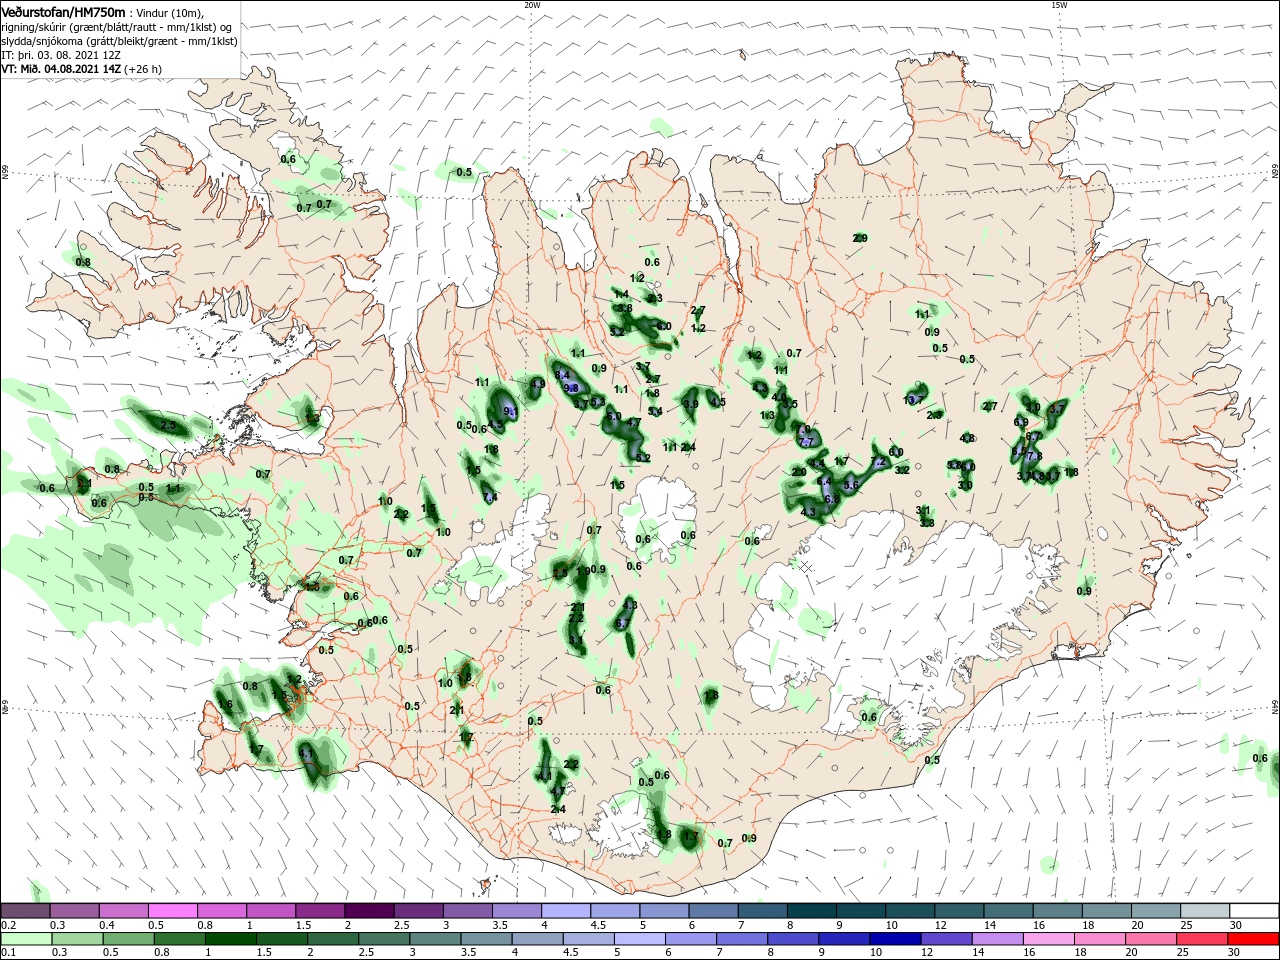Click the '9.8' precipitation value on map

(x=571, y=388)
